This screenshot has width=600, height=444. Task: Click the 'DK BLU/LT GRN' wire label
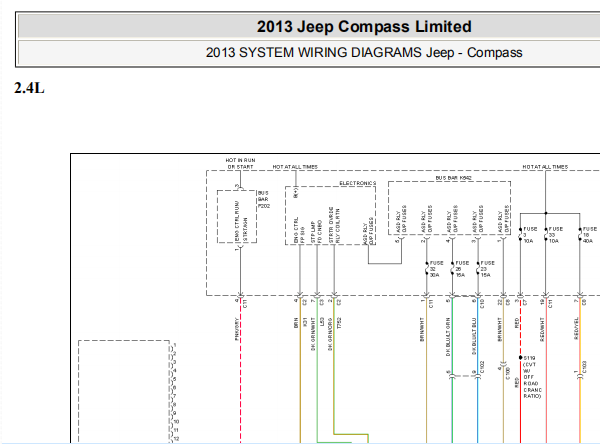448,337
